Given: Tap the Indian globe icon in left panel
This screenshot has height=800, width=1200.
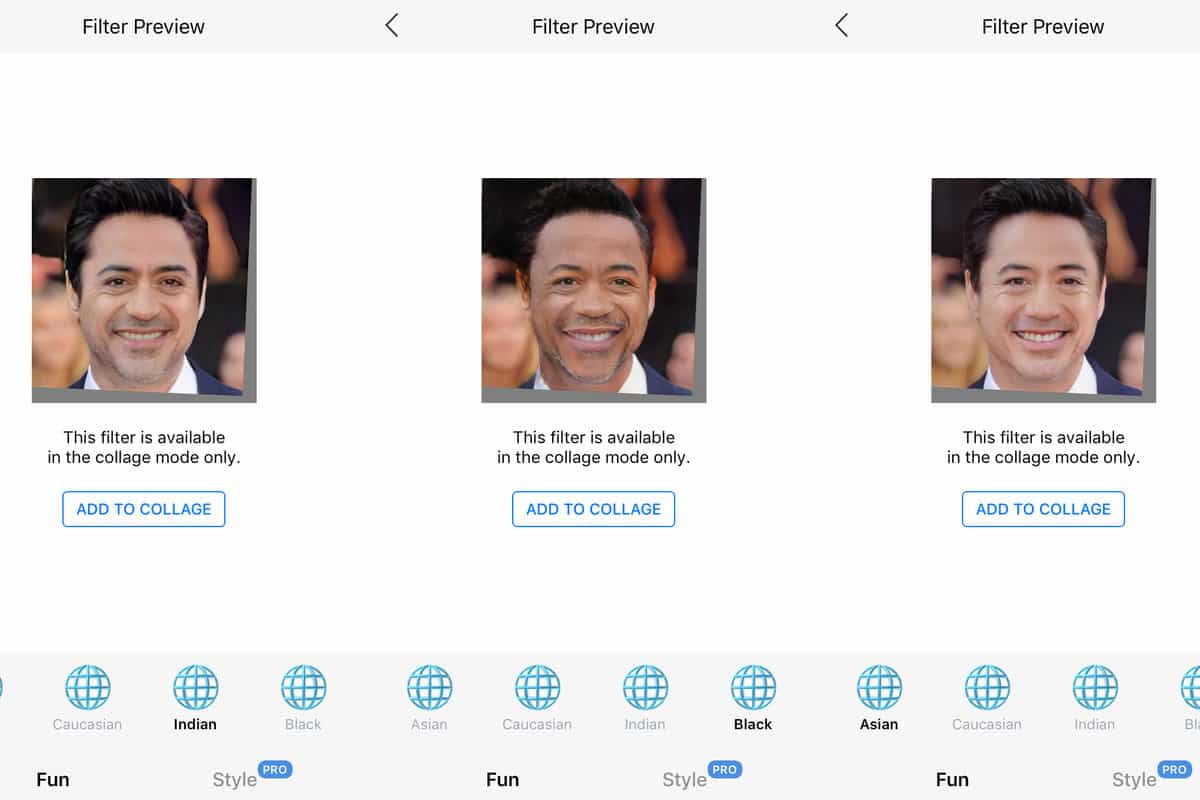Looking at the screenshot, I should (x=196, y=687).
